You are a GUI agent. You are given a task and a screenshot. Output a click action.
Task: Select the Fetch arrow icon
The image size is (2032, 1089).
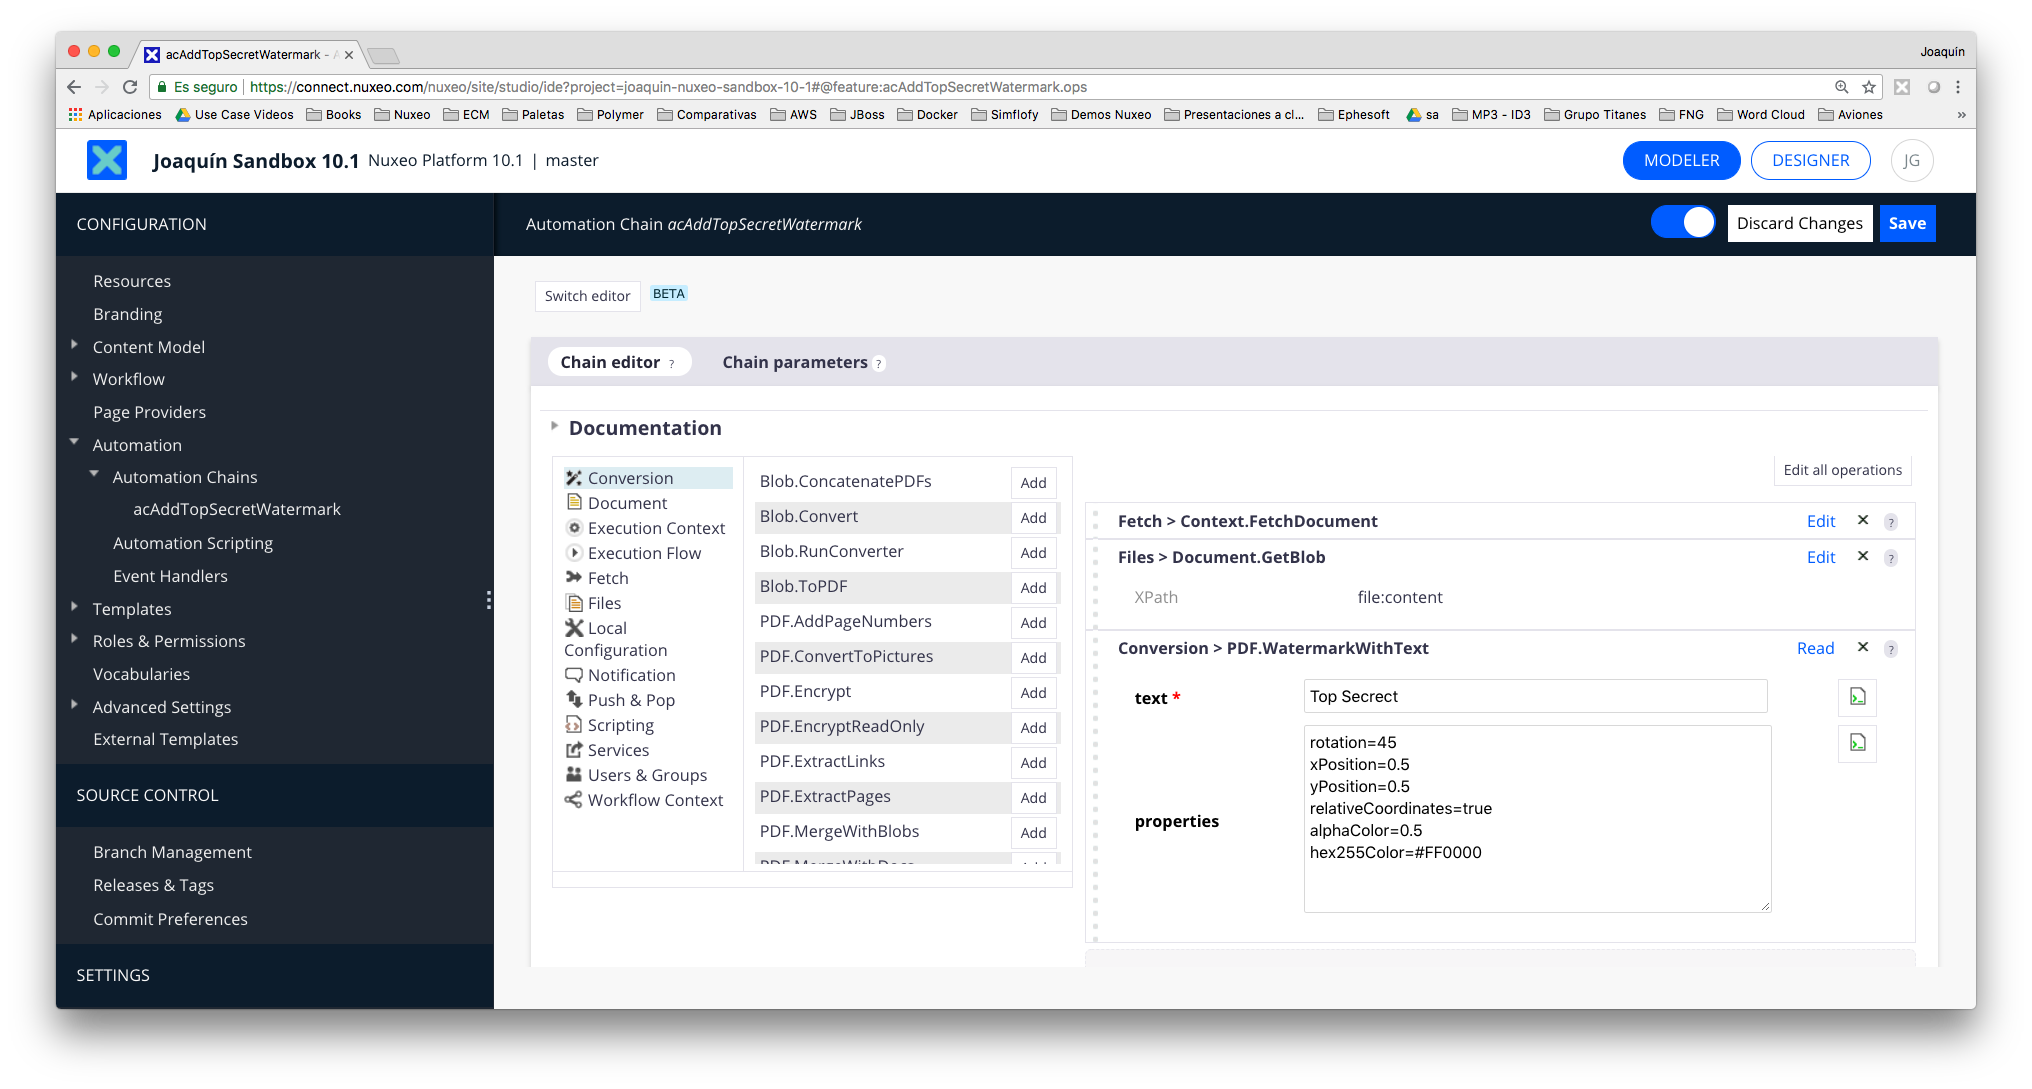point(575,578)
